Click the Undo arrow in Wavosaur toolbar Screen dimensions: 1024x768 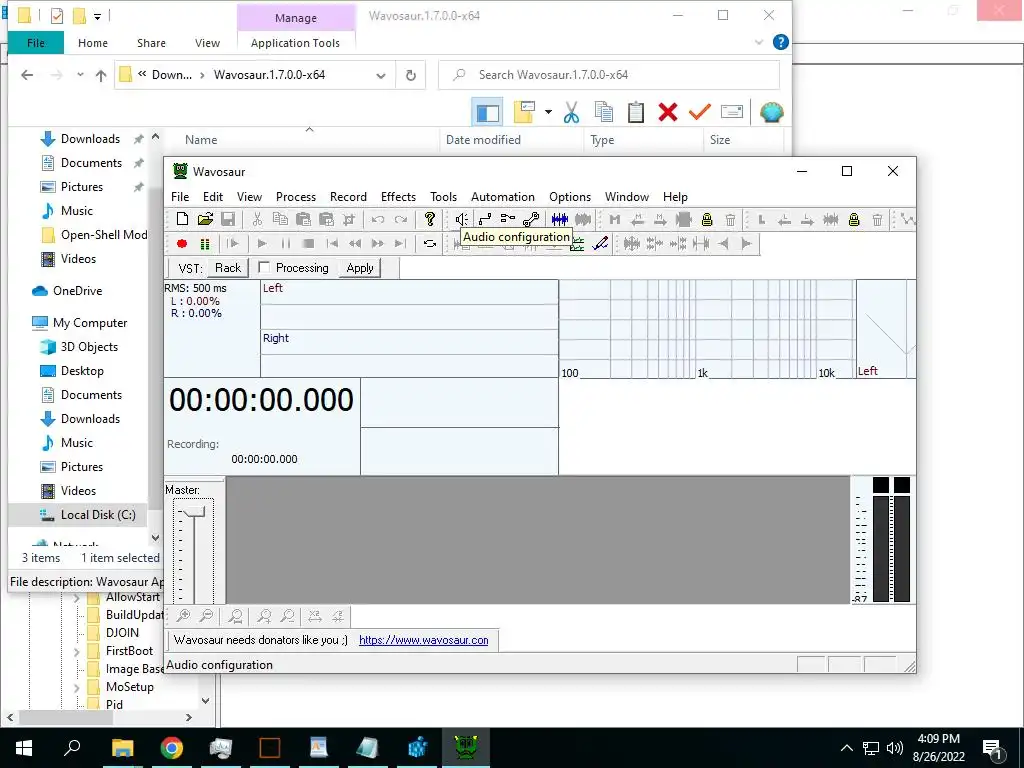[x=377, y=219]
